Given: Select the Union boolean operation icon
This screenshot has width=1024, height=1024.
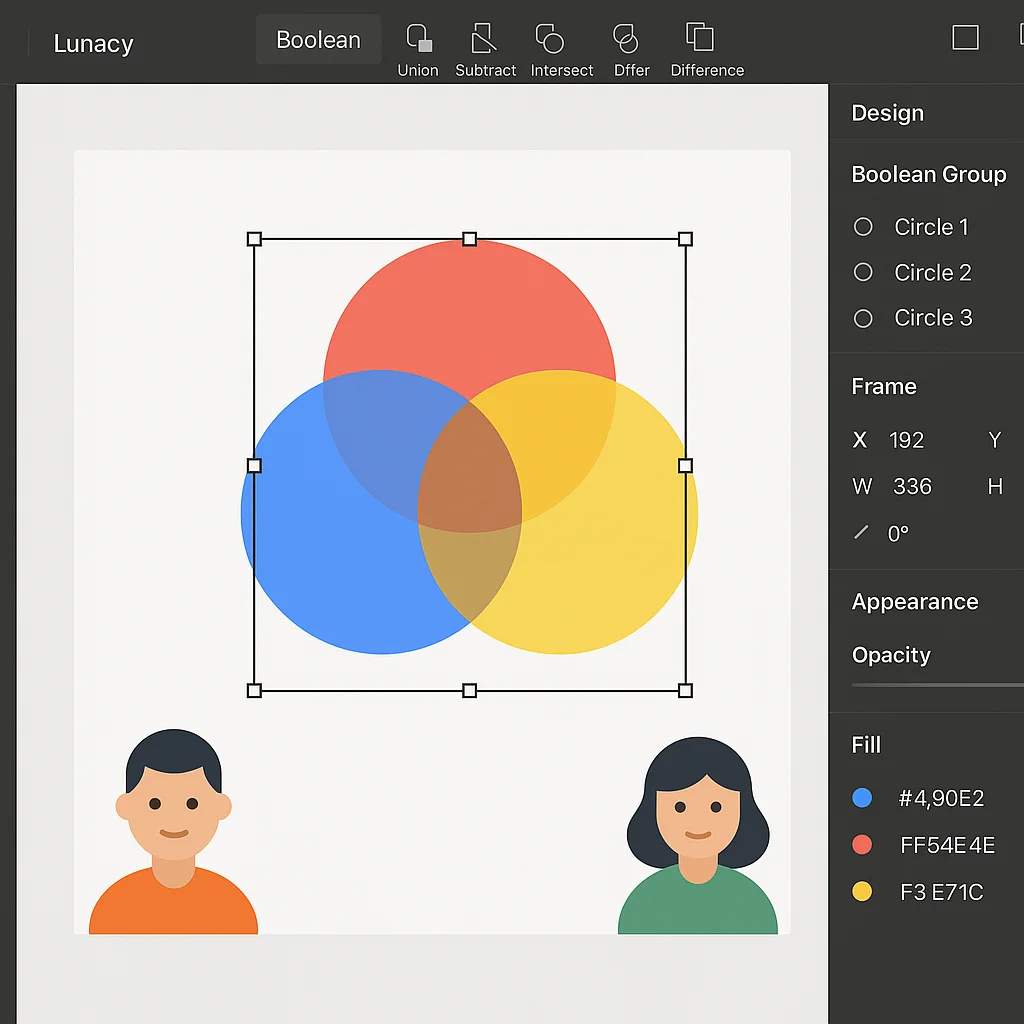Looking at the screenshot, I should coord(418,38).
